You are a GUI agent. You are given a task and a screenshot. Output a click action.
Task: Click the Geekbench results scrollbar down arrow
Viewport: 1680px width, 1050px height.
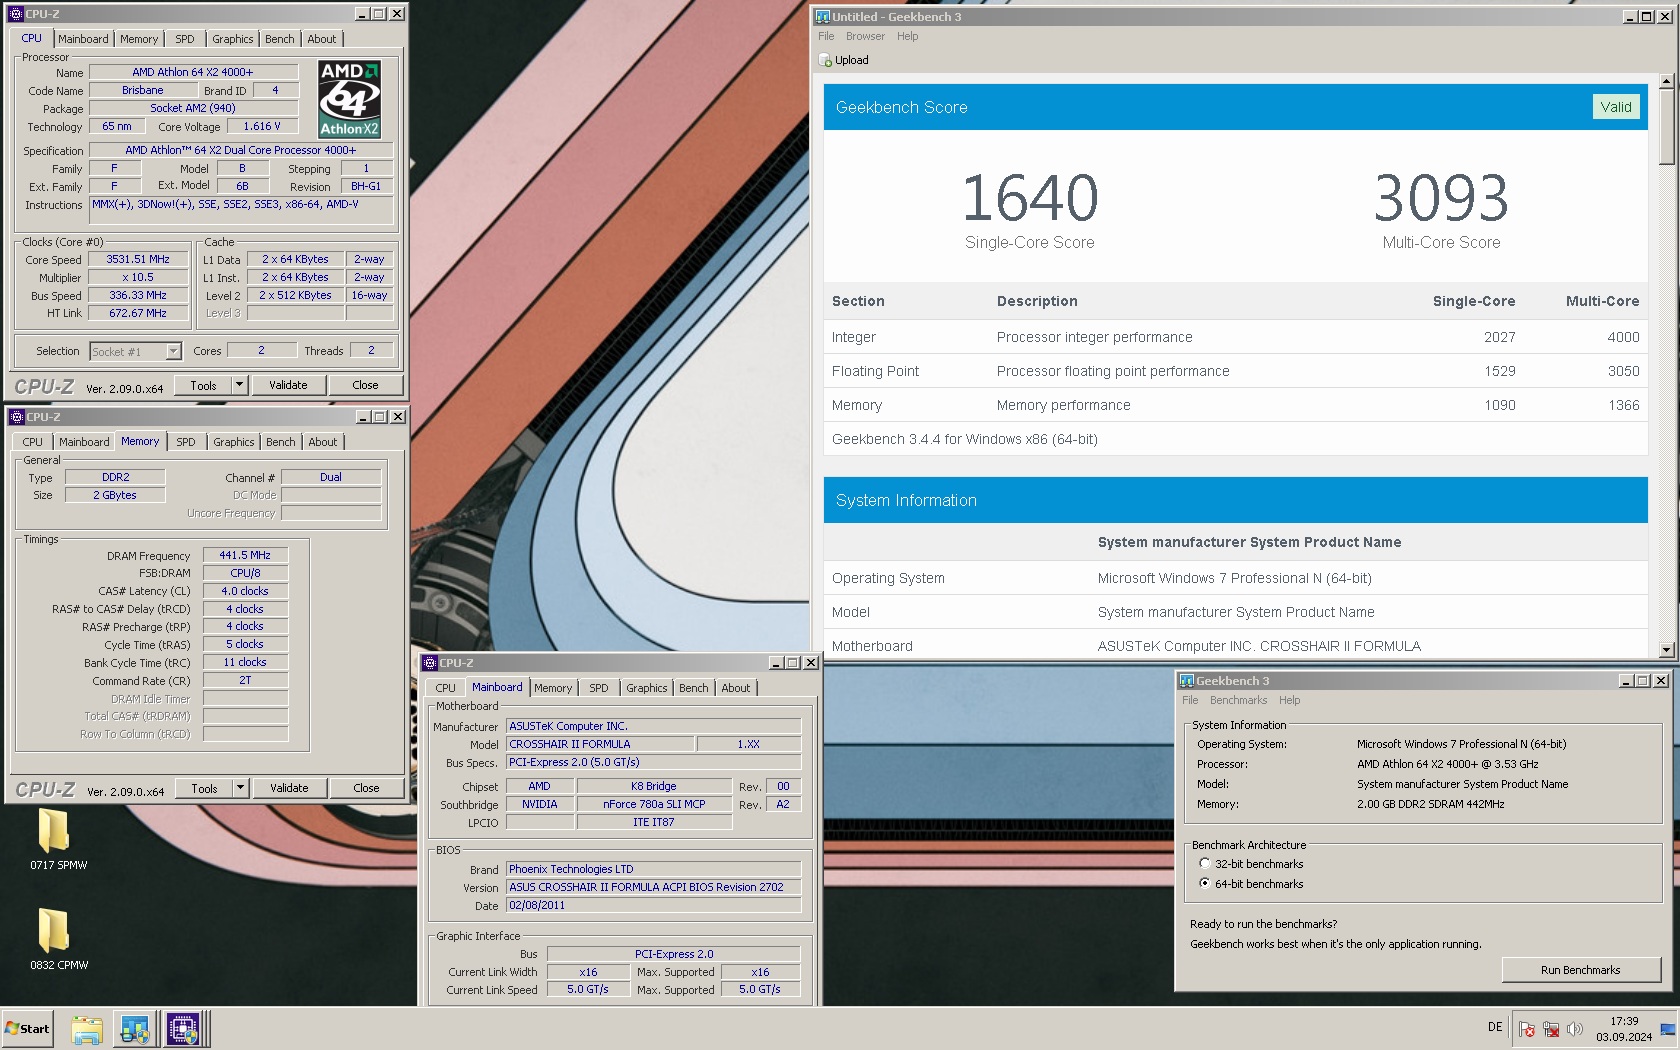[x=1666, y=650]
